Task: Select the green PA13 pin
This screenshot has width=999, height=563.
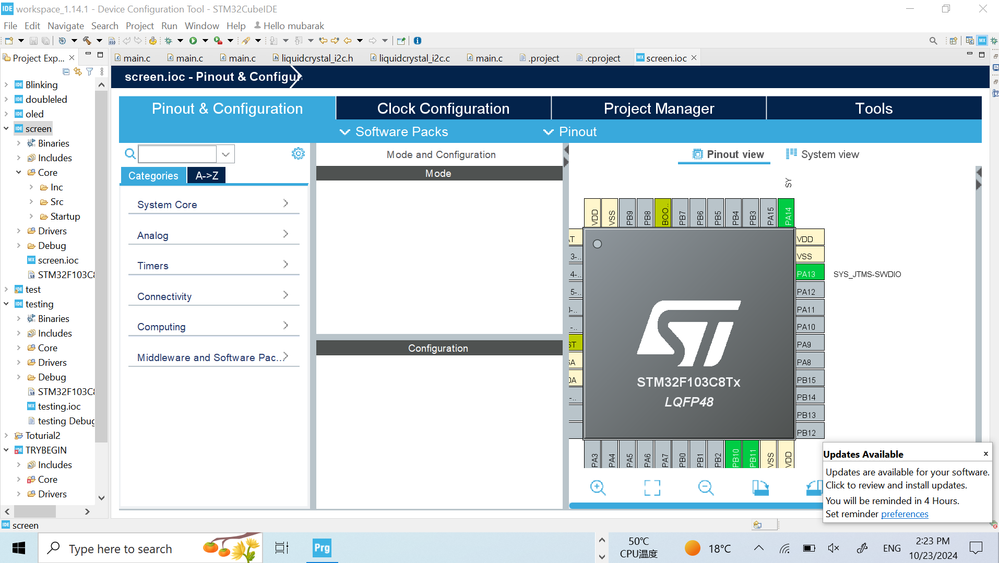Action: [810, 273]
